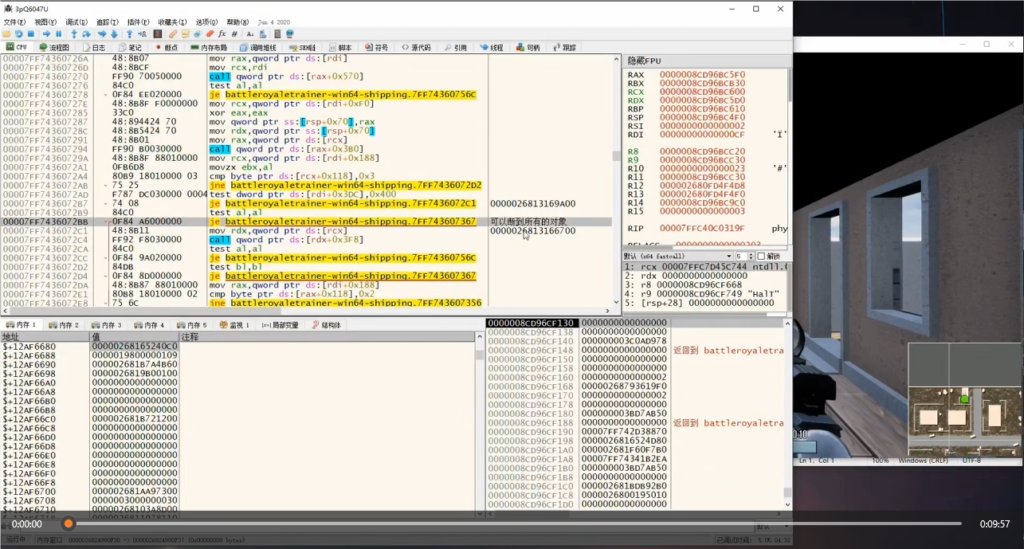The width and height of the screenshot is (1024, 549).
Task: Open the 默认 (x64 fastcall) calling convention dropdown
Action: (677, 256)
